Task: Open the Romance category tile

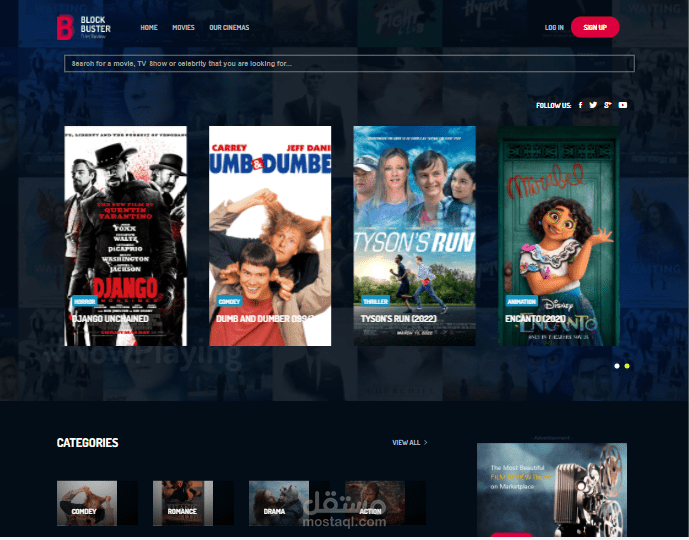Action: 193,503
